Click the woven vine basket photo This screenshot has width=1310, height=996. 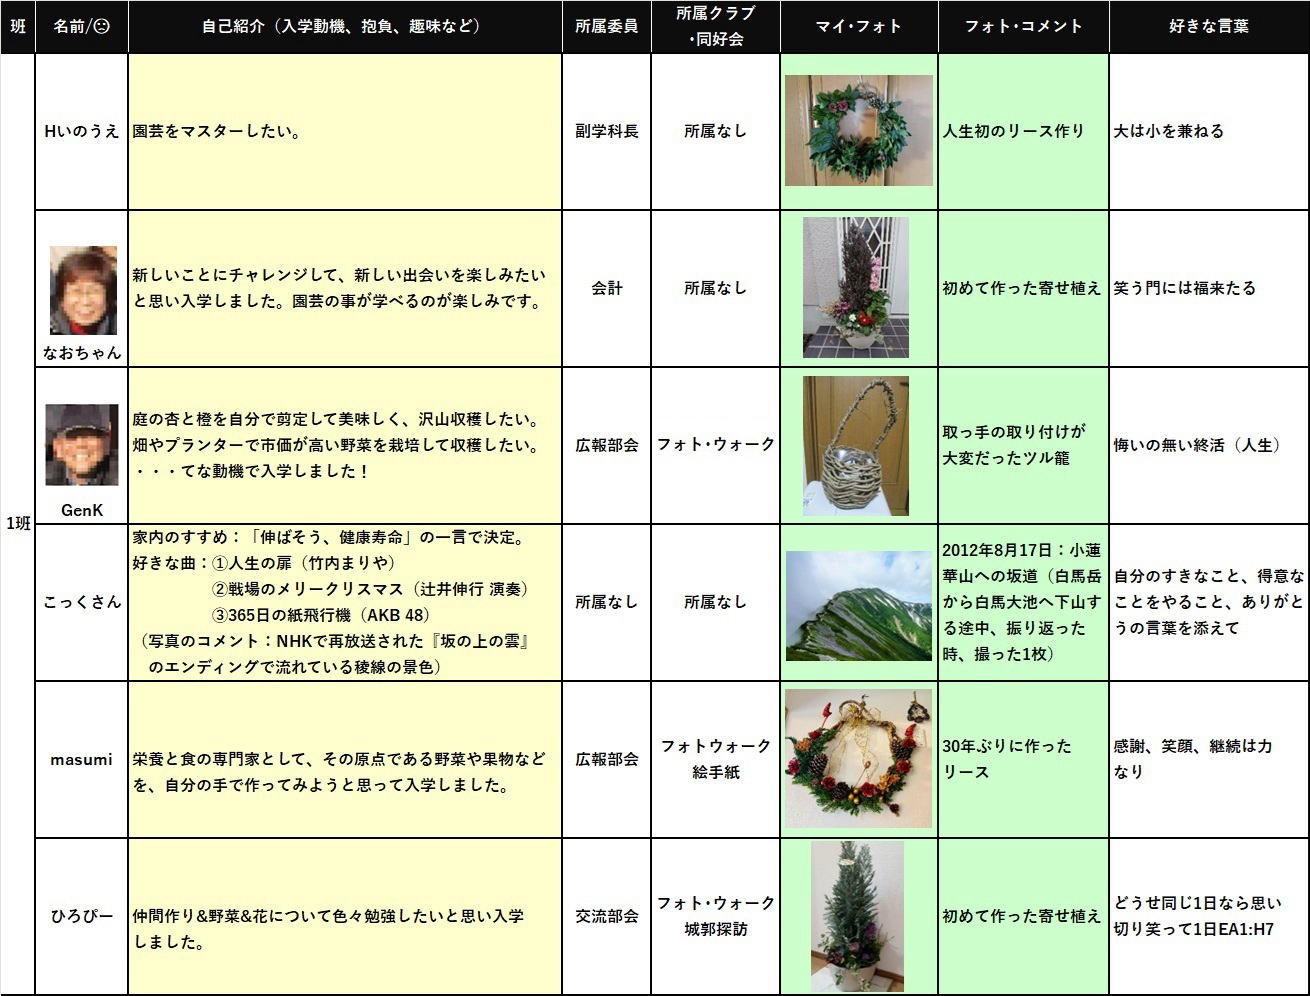(855, 446)
